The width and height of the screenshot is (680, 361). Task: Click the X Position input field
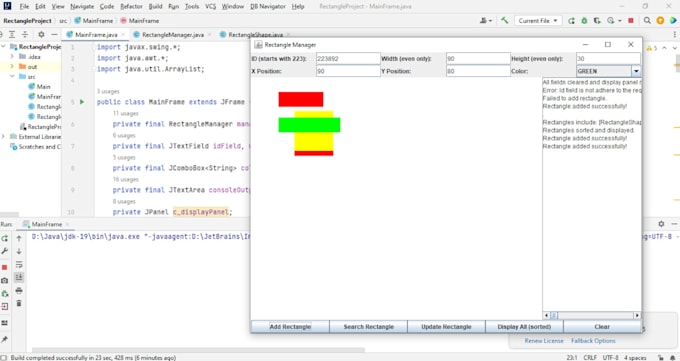click(348, 71)
